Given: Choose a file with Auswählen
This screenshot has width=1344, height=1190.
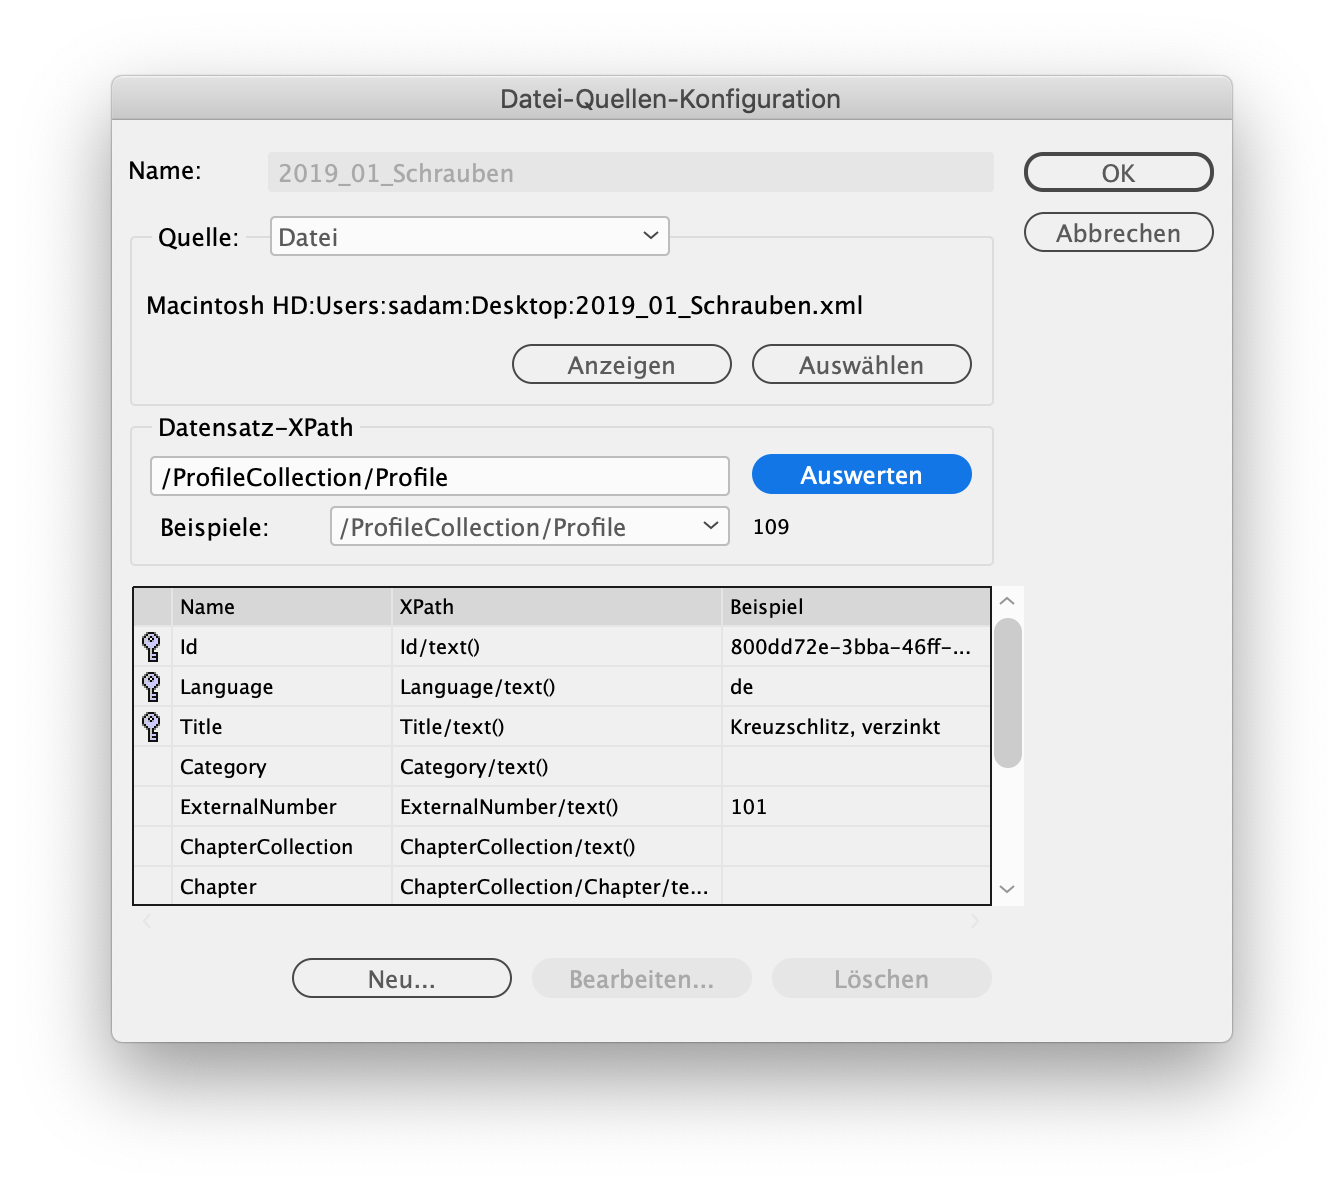Looking at the screenshot, I should (861, 365).
